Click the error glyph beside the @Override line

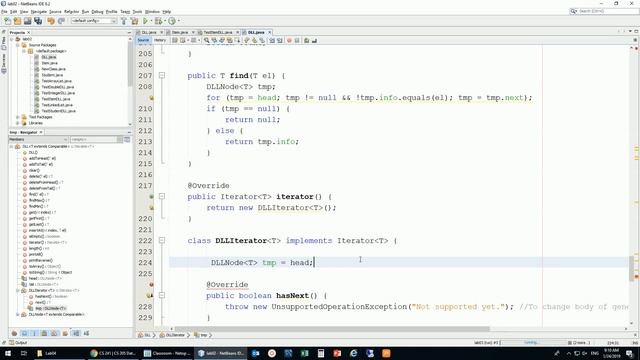pyautogui.click(x=151, y=284)
